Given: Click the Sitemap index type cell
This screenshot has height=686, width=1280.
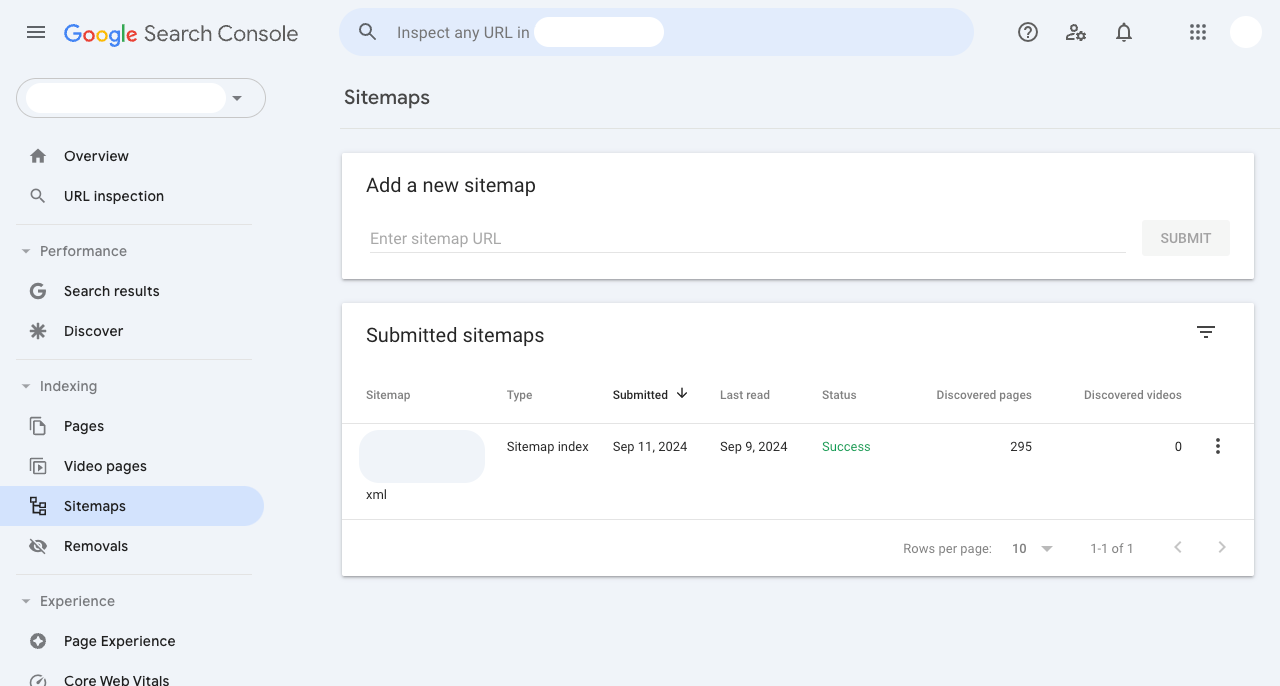Looking at the screenshot, I should coord(548,447).
